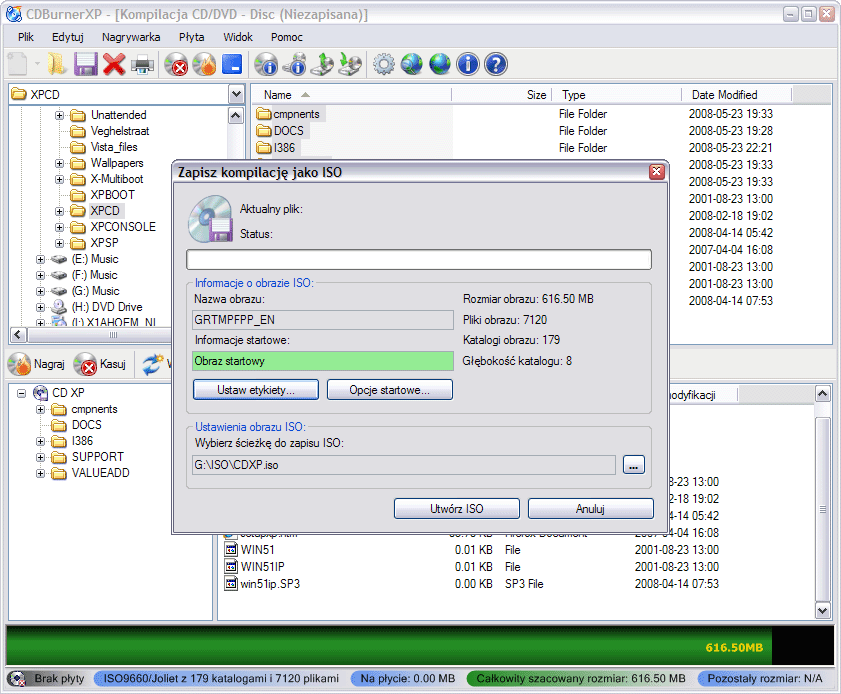Click the Kasuj erase button
Screen dimensions: 841x694
tap(100, 364)
